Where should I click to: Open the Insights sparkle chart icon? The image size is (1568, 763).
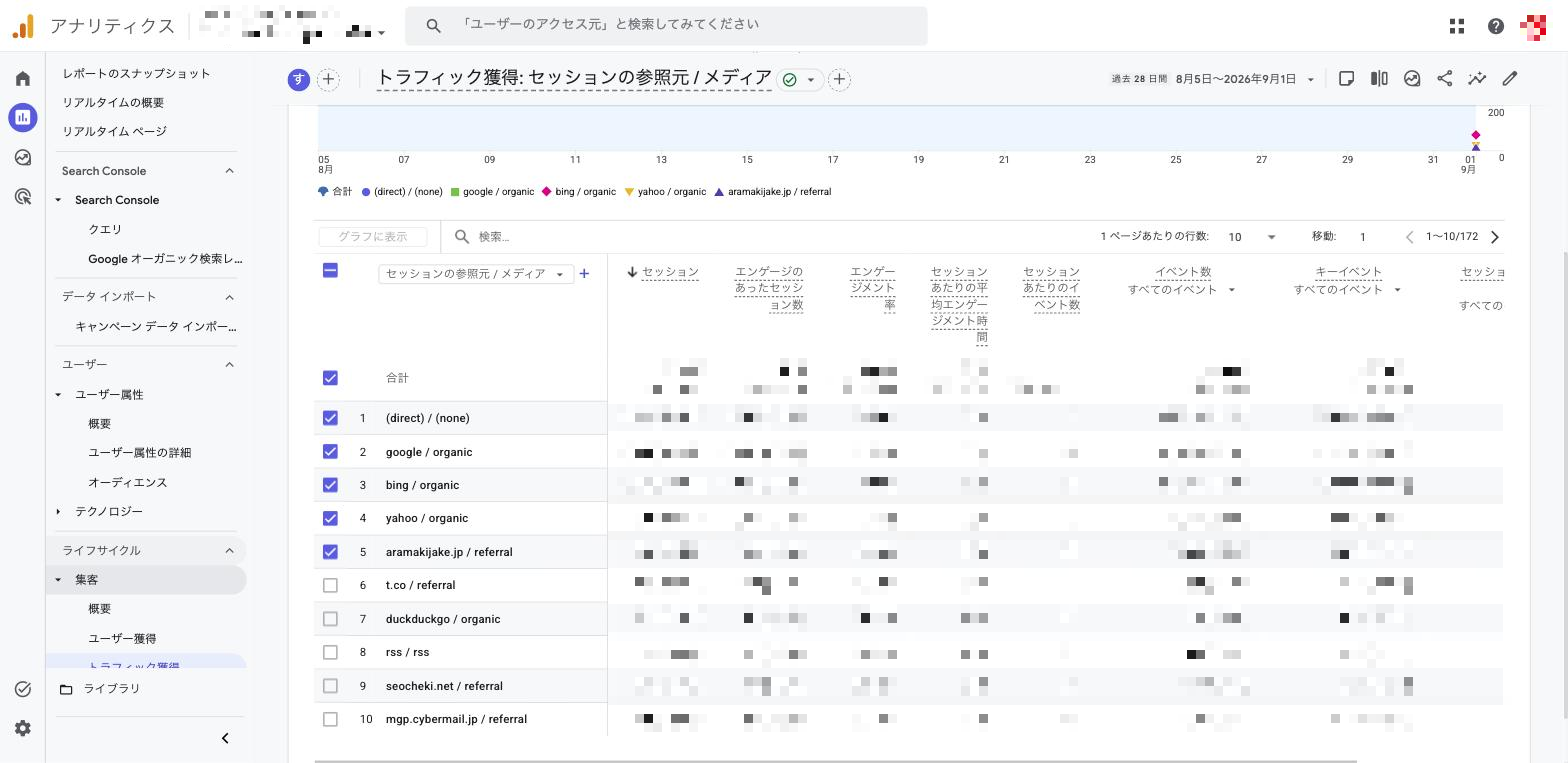[1412, 79]
